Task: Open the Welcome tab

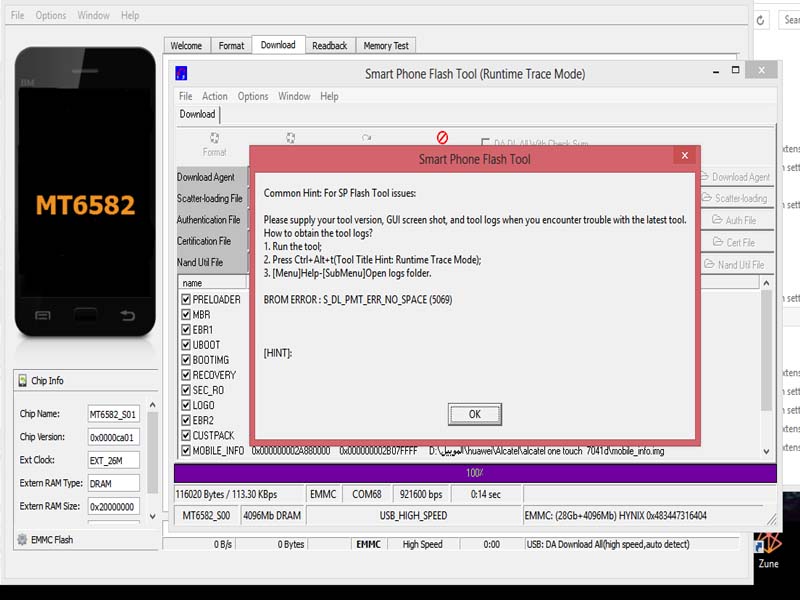Action: coord(186,45)
